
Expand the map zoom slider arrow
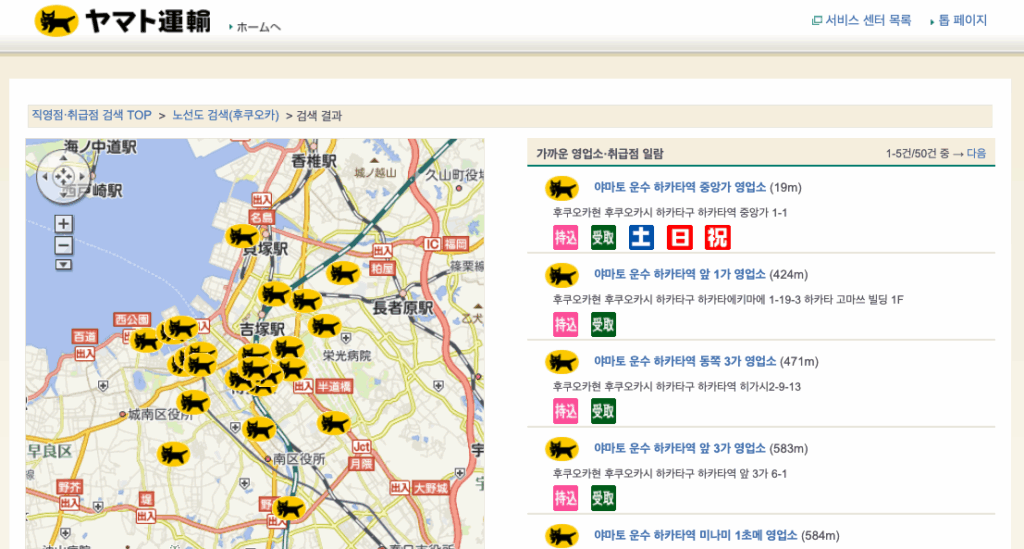[x=64, y=265]
